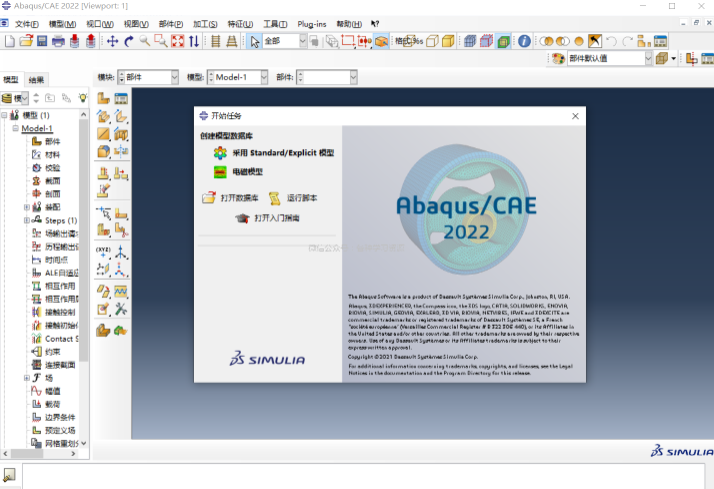Screen dimensions: 714x489
Task: Expand the Steps (1) tree node
Action: (x=27, y=220)
